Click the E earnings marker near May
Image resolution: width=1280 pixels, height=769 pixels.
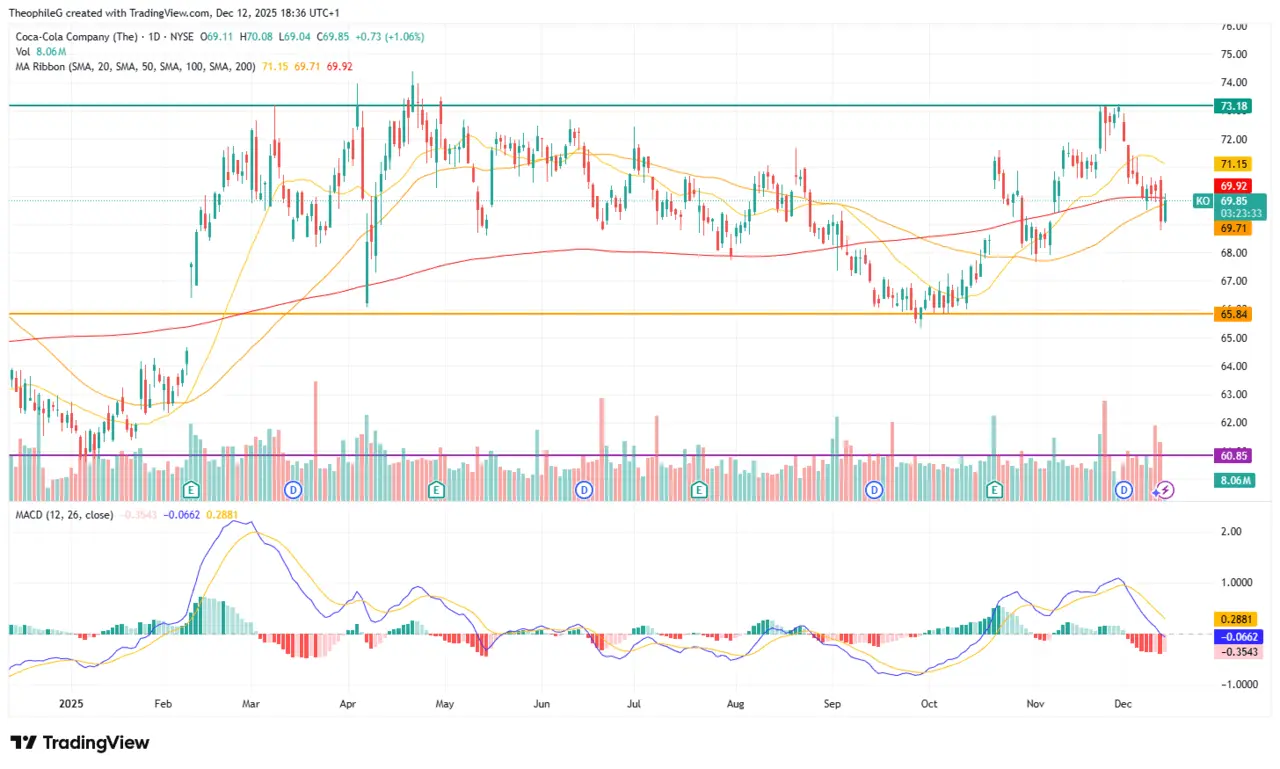(x=436, y=490)
